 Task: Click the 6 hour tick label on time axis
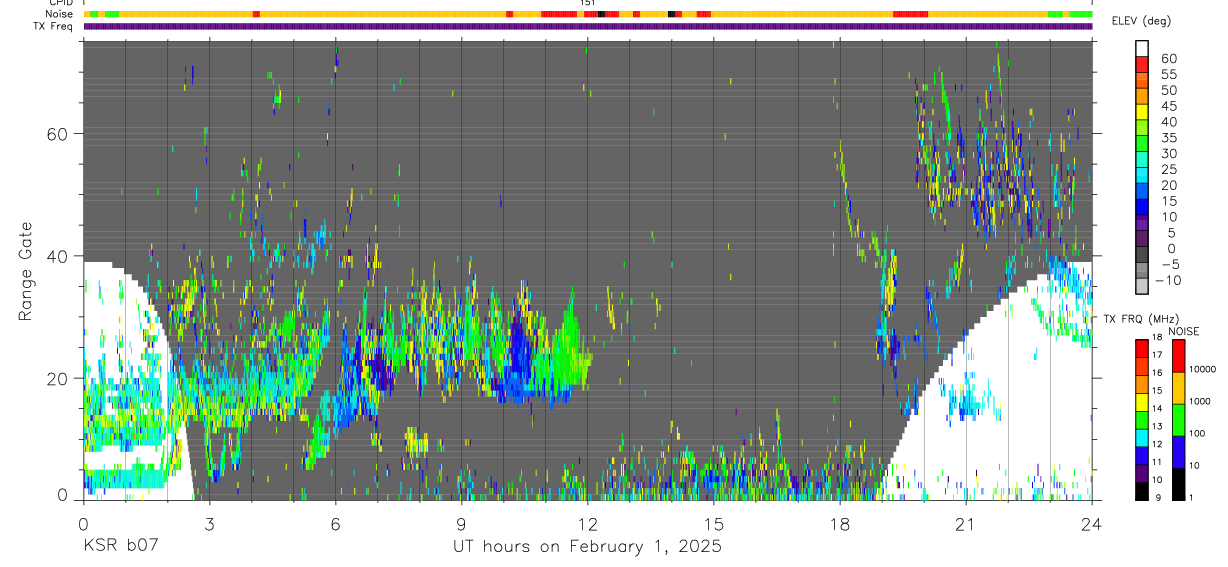(335, 523)
